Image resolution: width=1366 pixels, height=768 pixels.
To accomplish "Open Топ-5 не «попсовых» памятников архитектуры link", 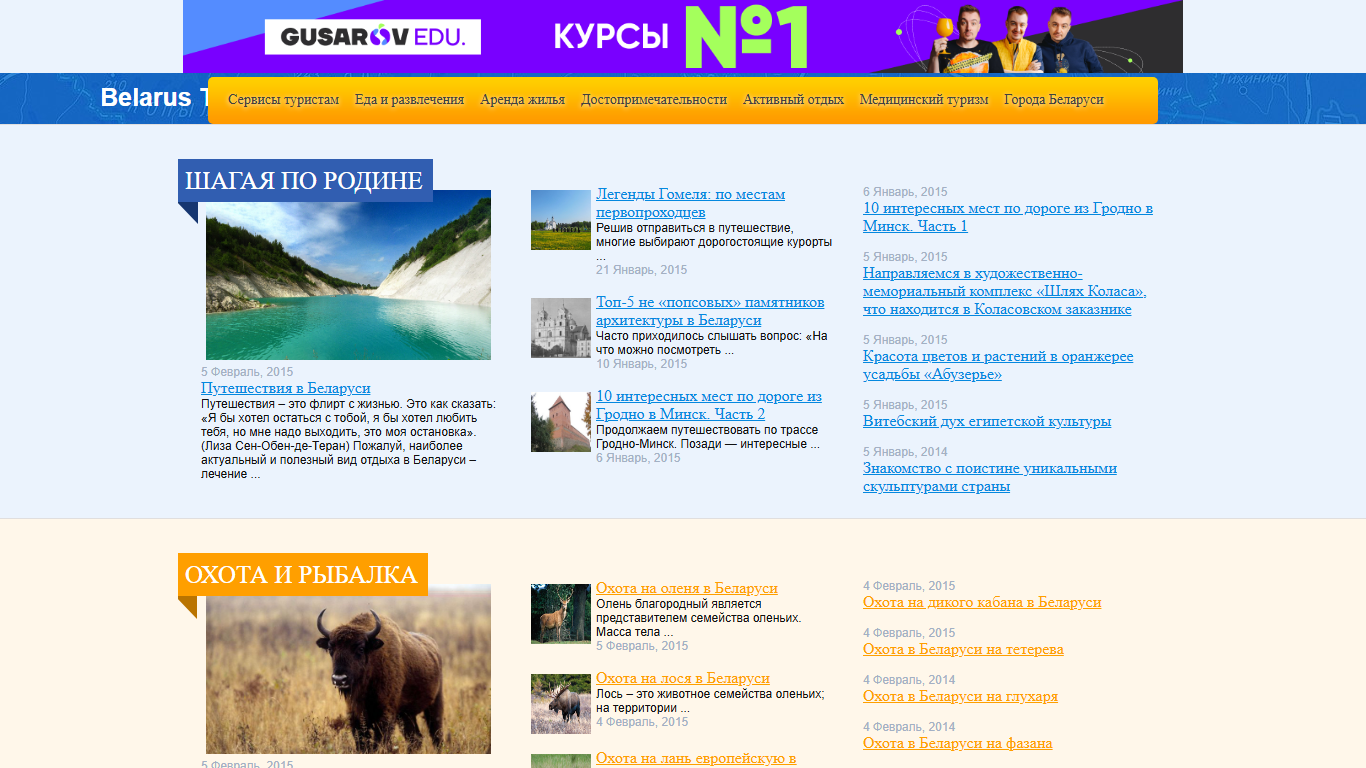I will [x=710, y=311].
